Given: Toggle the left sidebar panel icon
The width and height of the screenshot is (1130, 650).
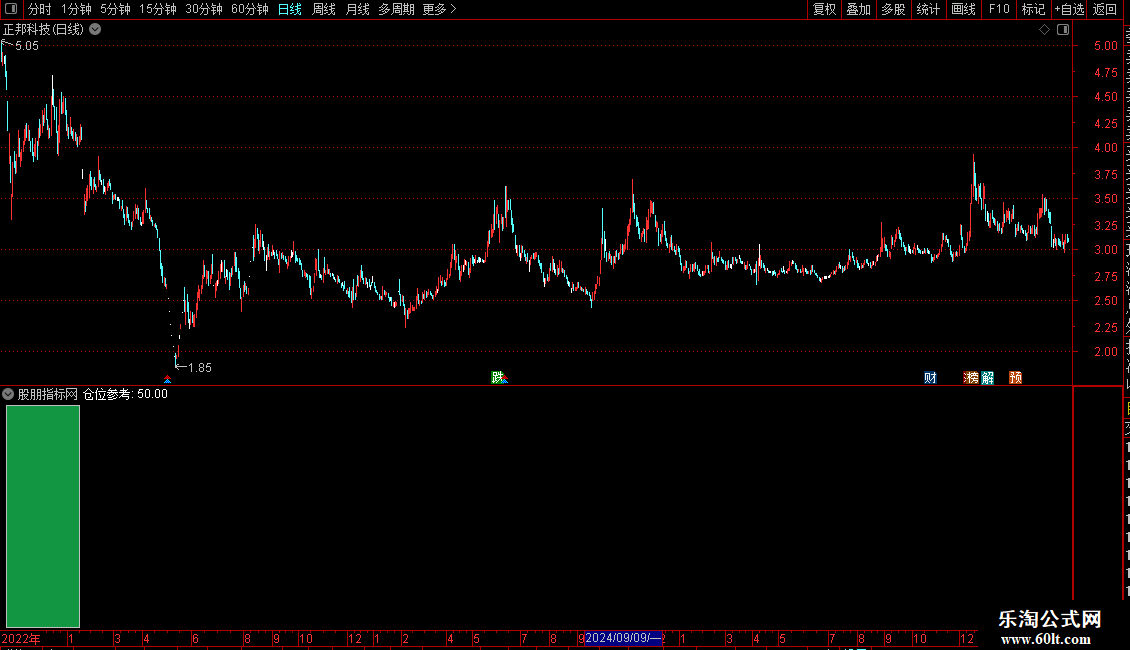Looking at the screenshot, I should click(11, 9).
